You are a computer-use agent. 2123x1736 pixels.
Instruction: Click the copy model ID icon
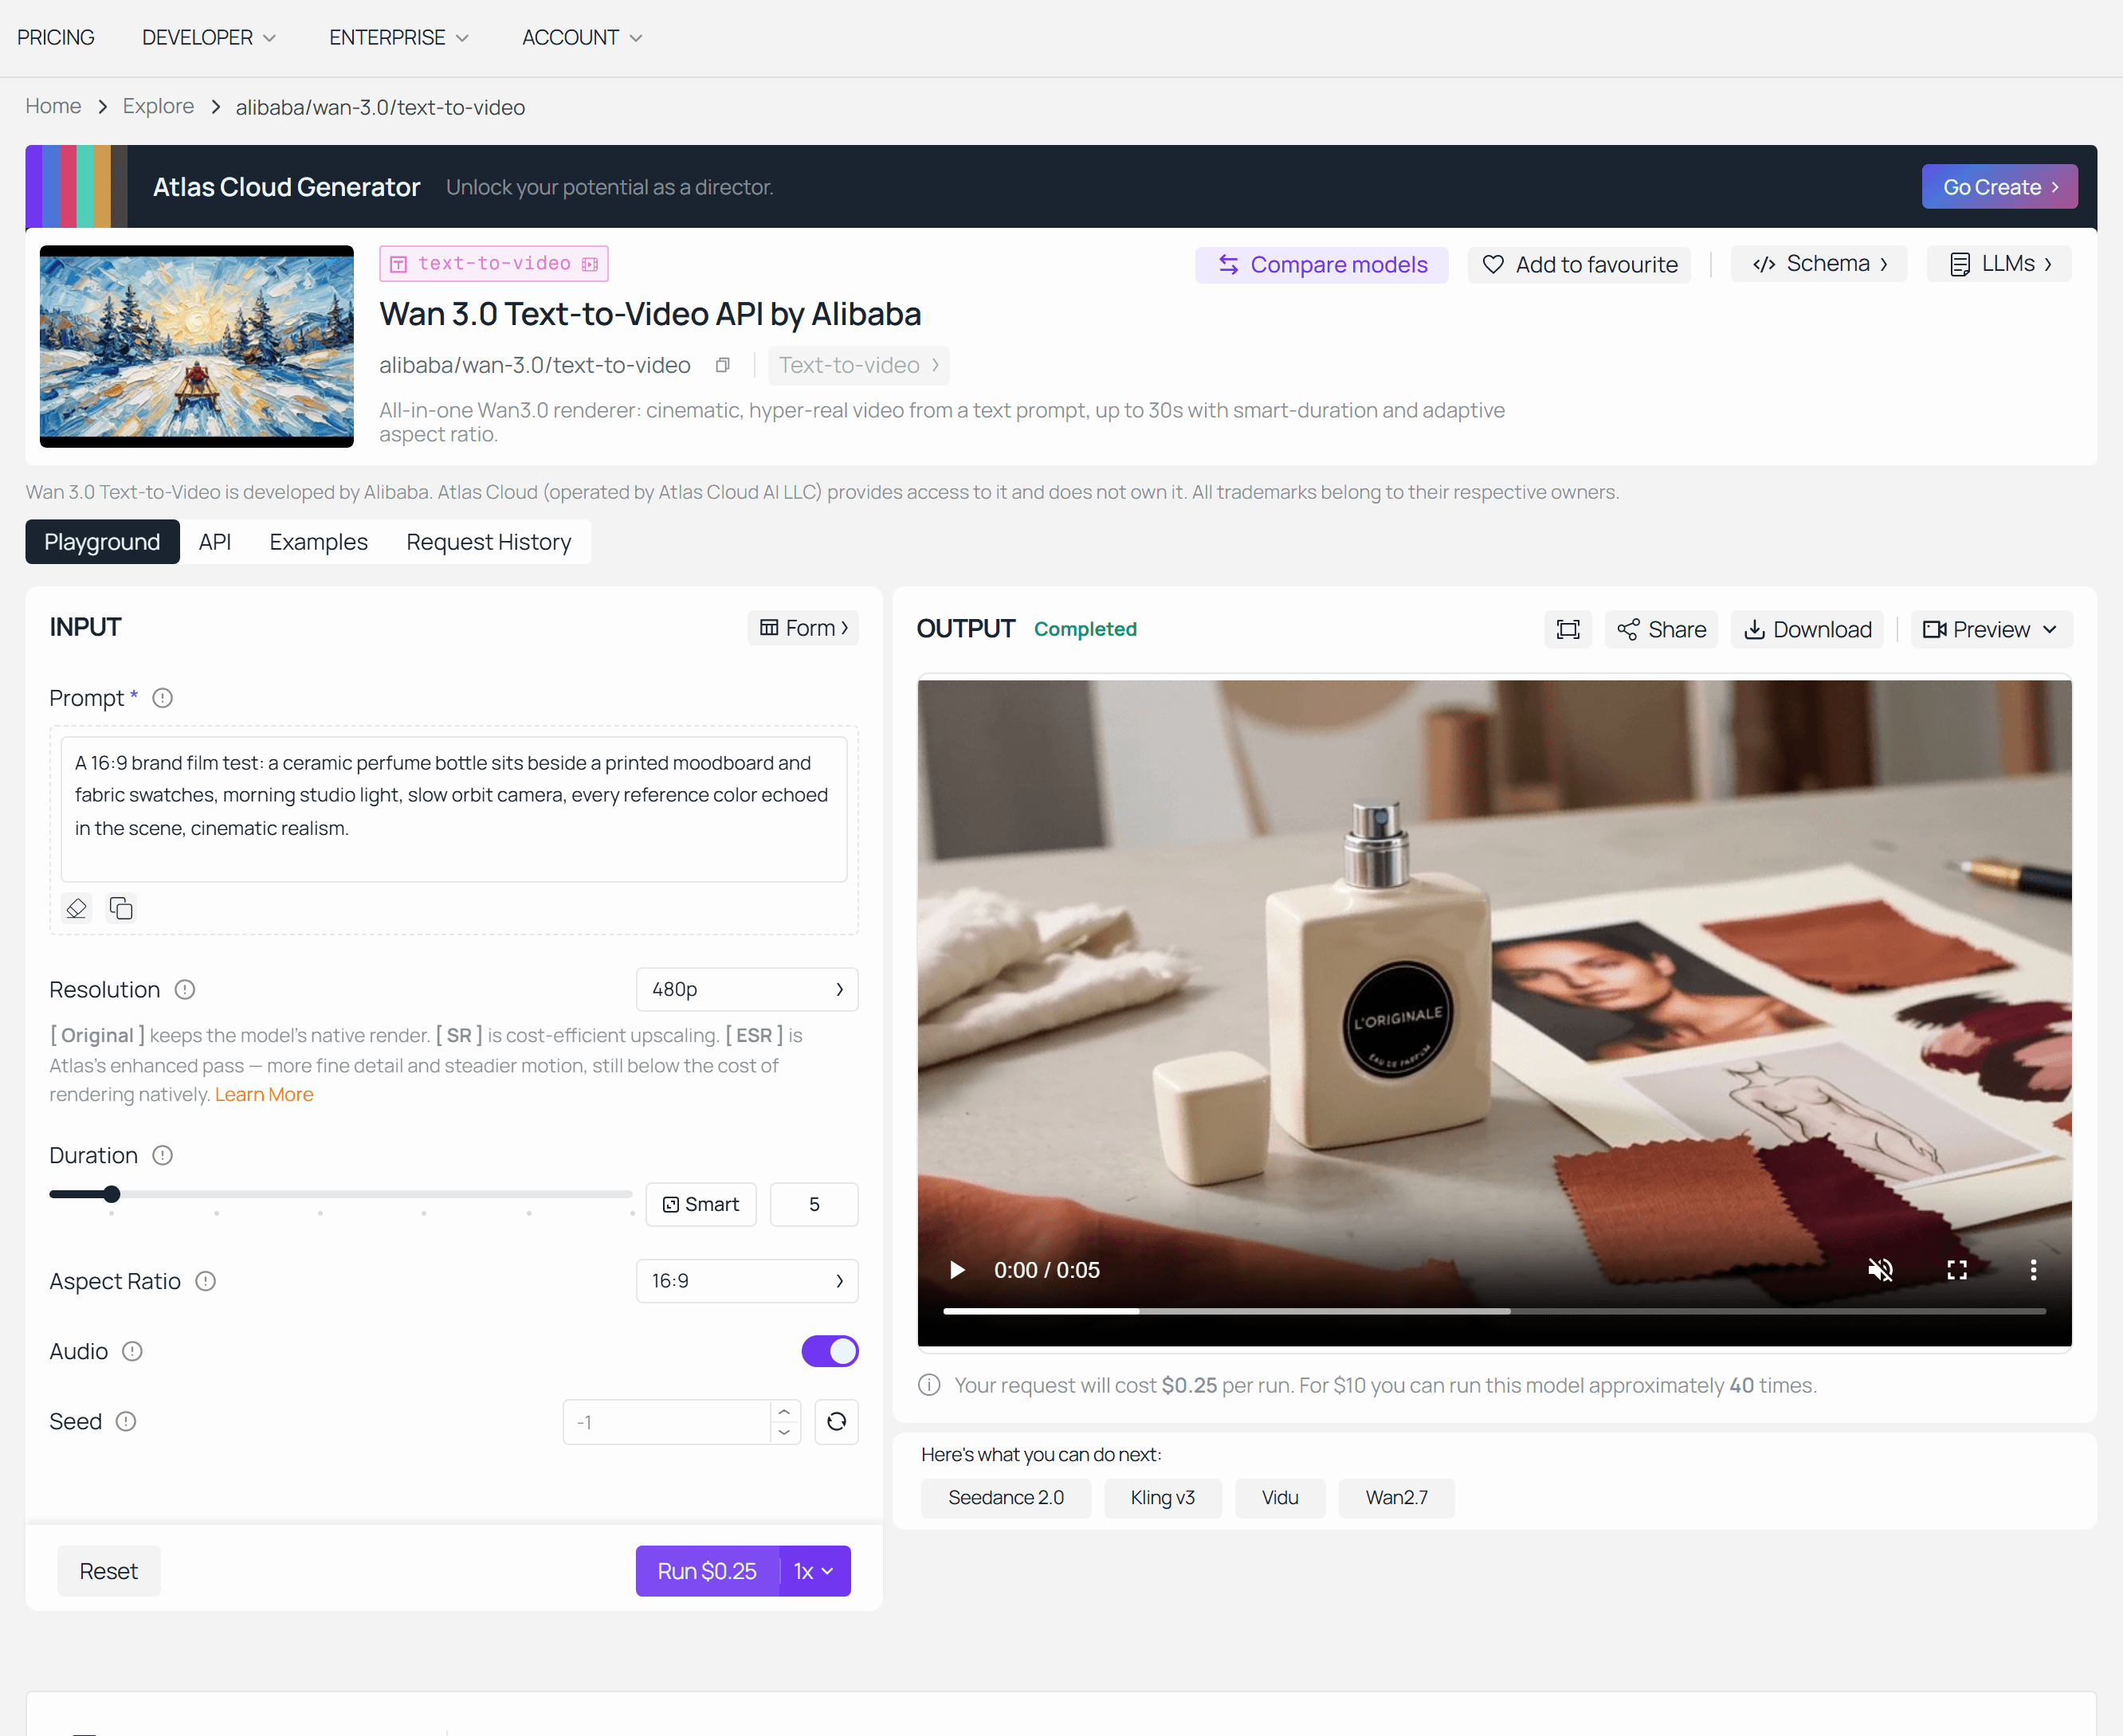point(722,365)
